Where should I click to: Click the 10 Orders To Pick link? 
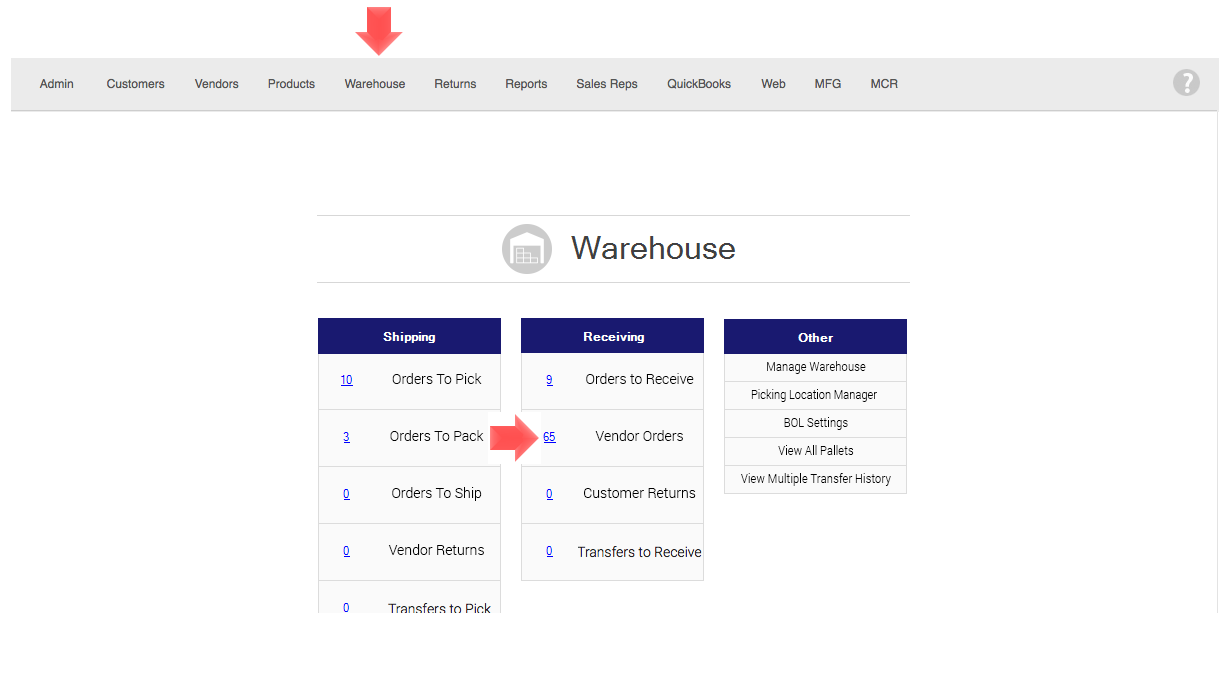346,380
